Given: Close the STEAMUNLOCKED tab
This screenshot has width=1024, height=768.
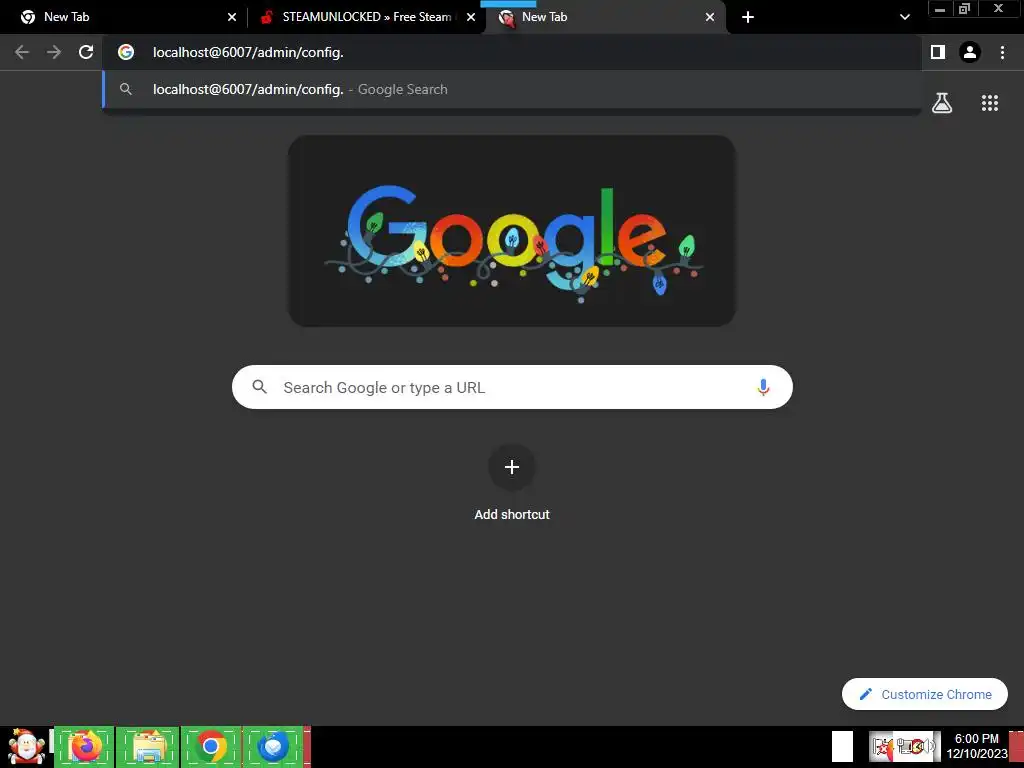Looking at the screenshot, I should click(x=471, y=17).
